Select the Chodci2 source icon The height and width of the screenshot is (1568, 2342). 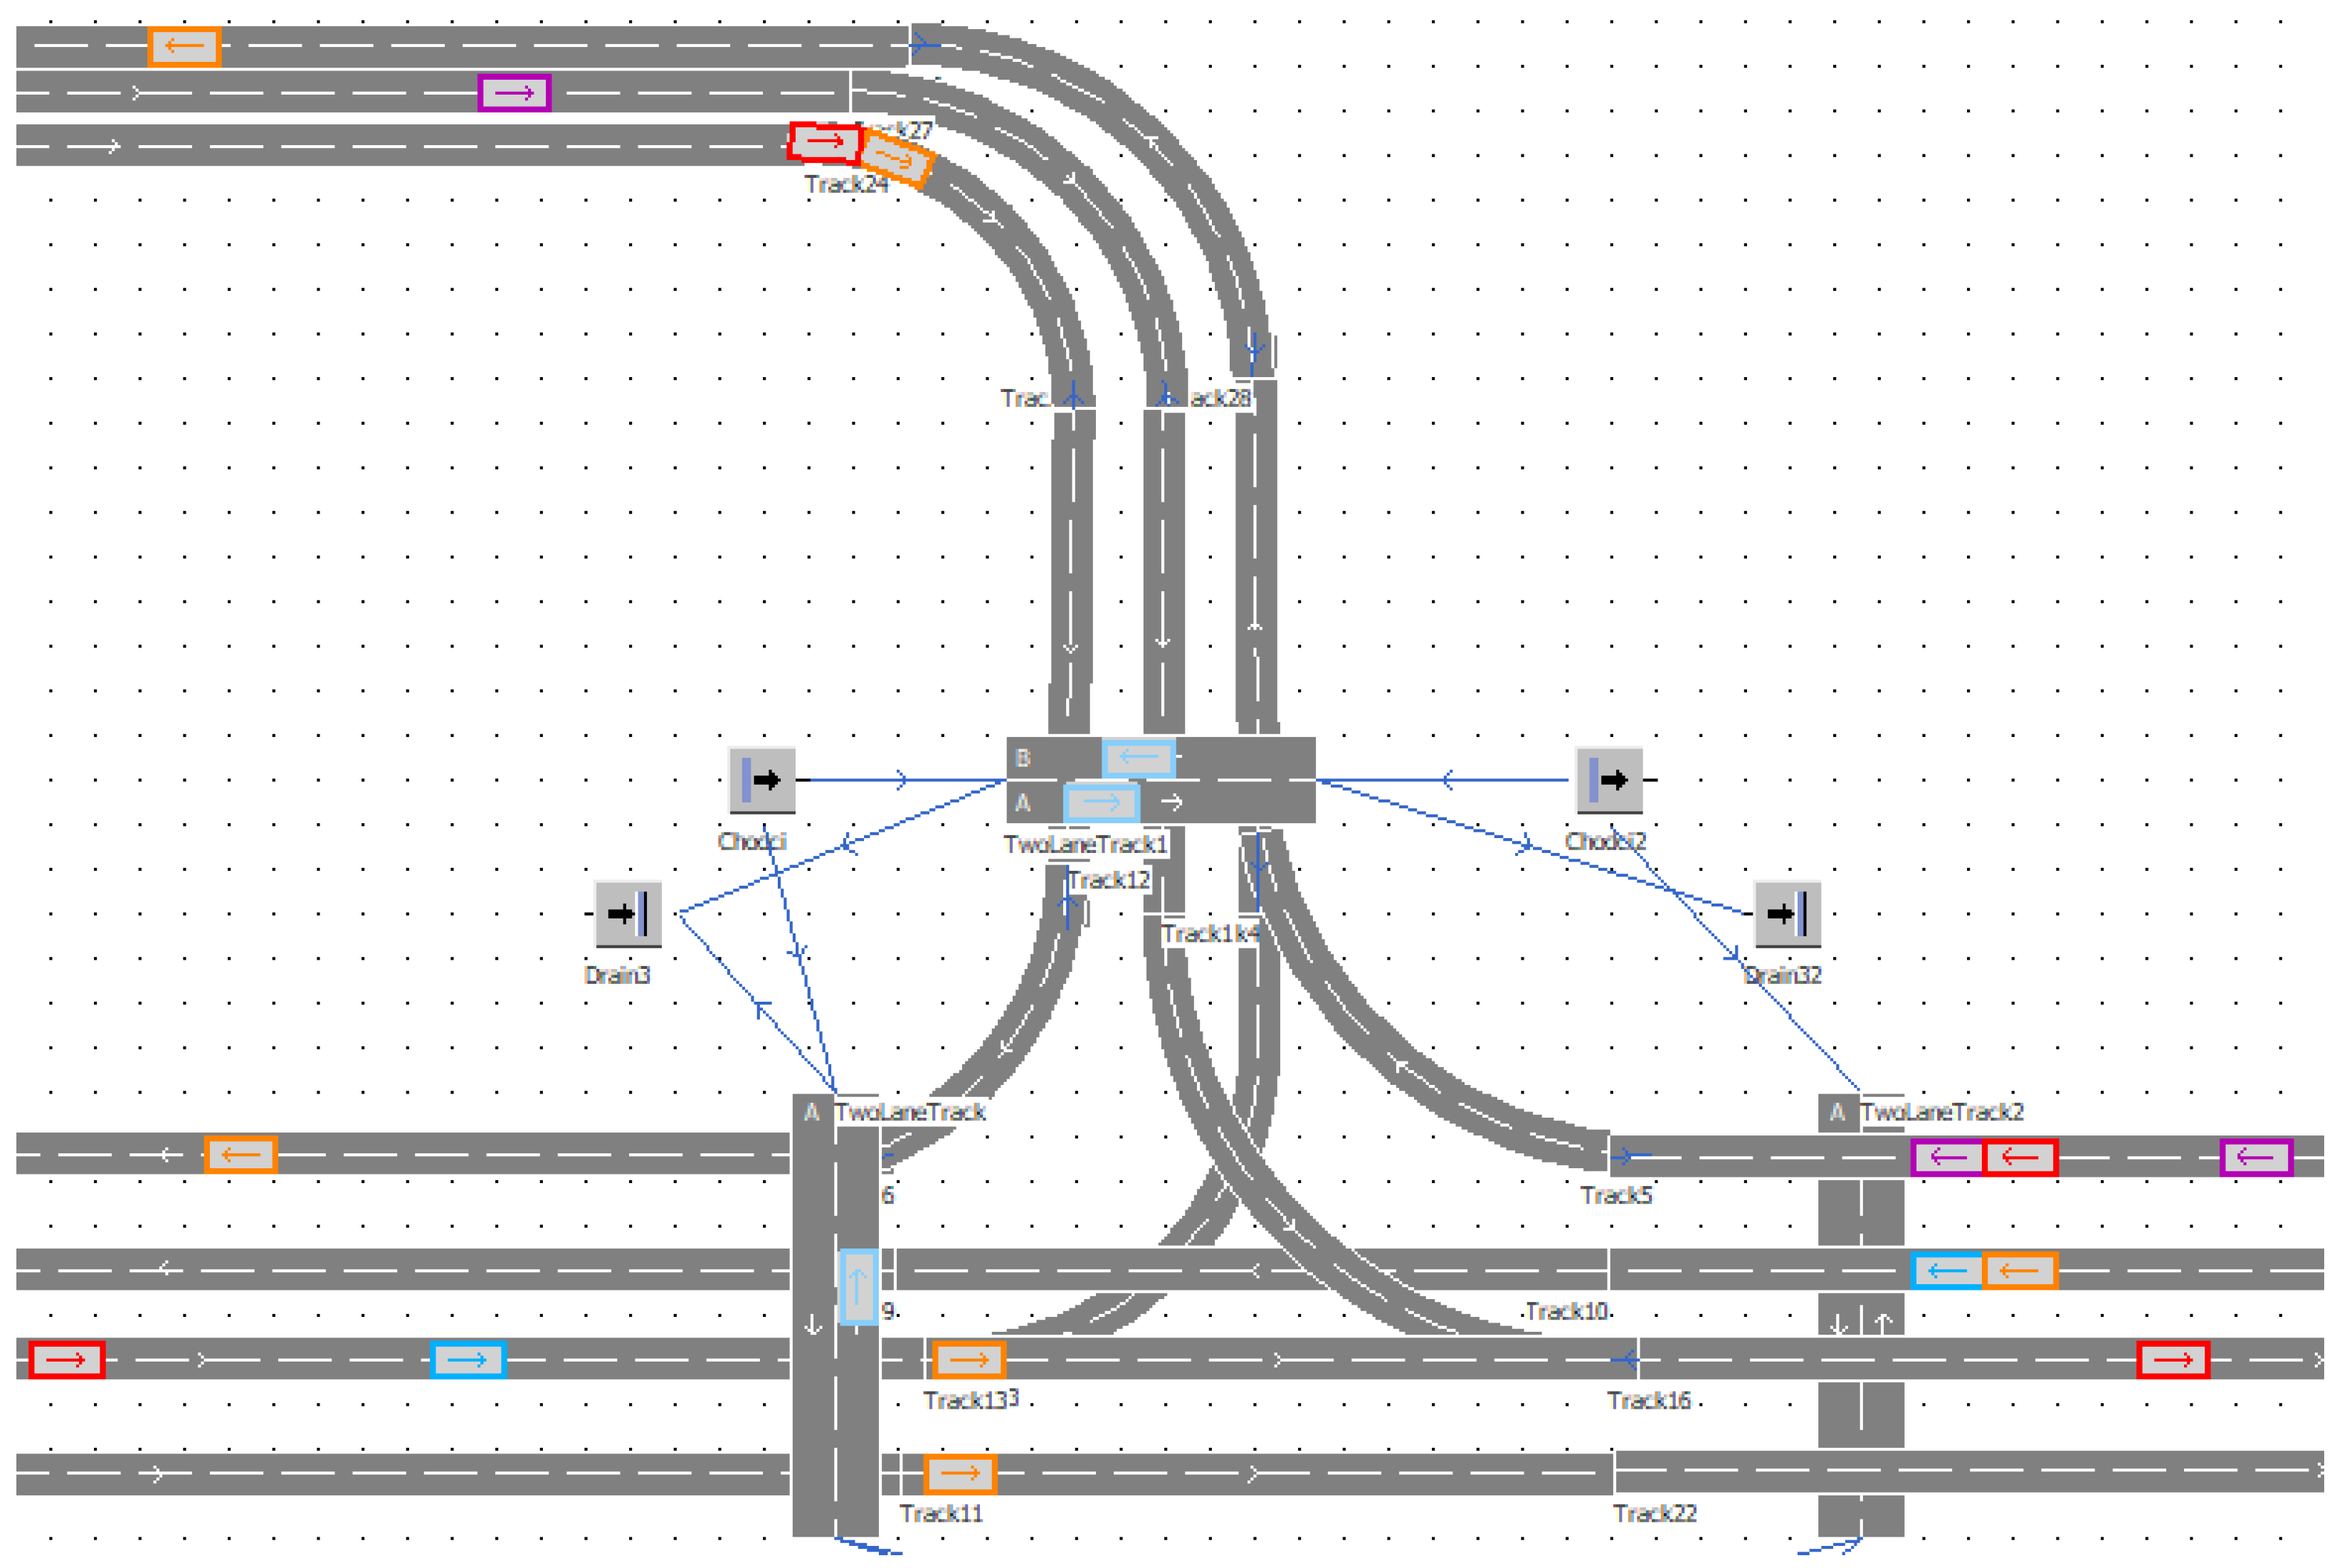pyautogui.click(x=1608, y=779)
